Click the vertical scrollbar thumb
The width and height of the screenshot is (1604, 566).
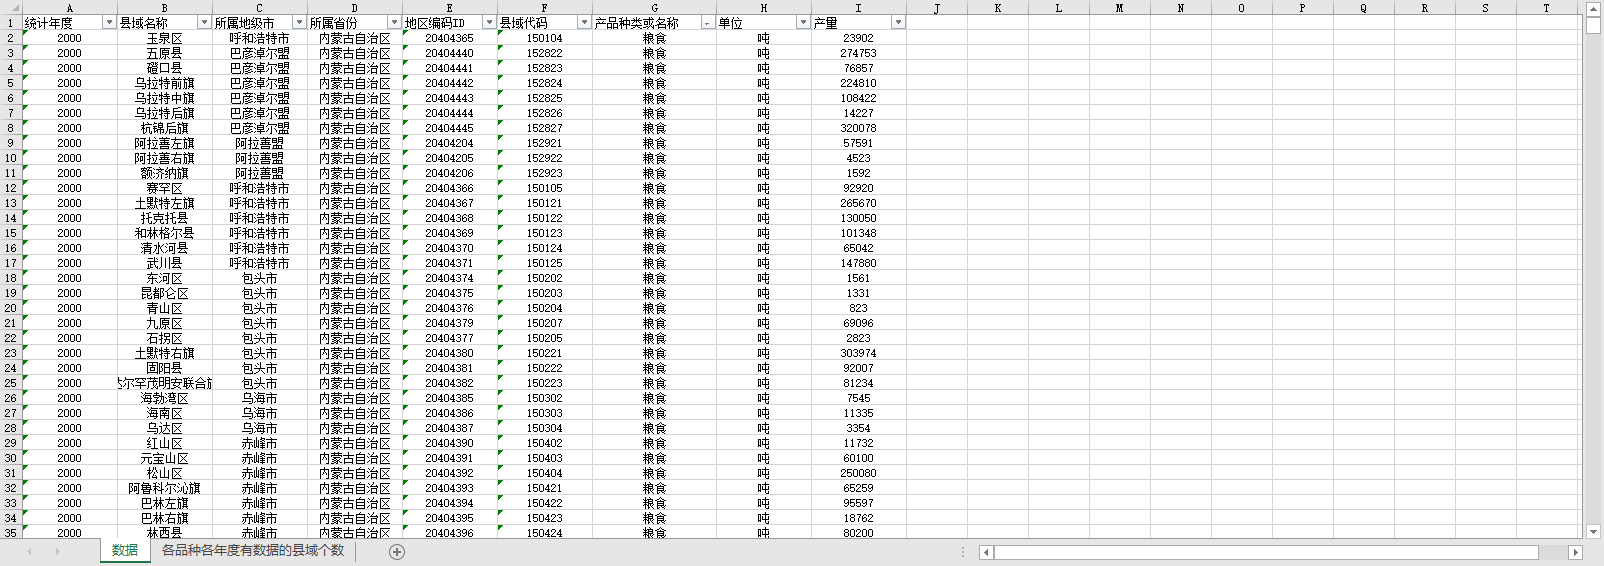coord(1594,25)
